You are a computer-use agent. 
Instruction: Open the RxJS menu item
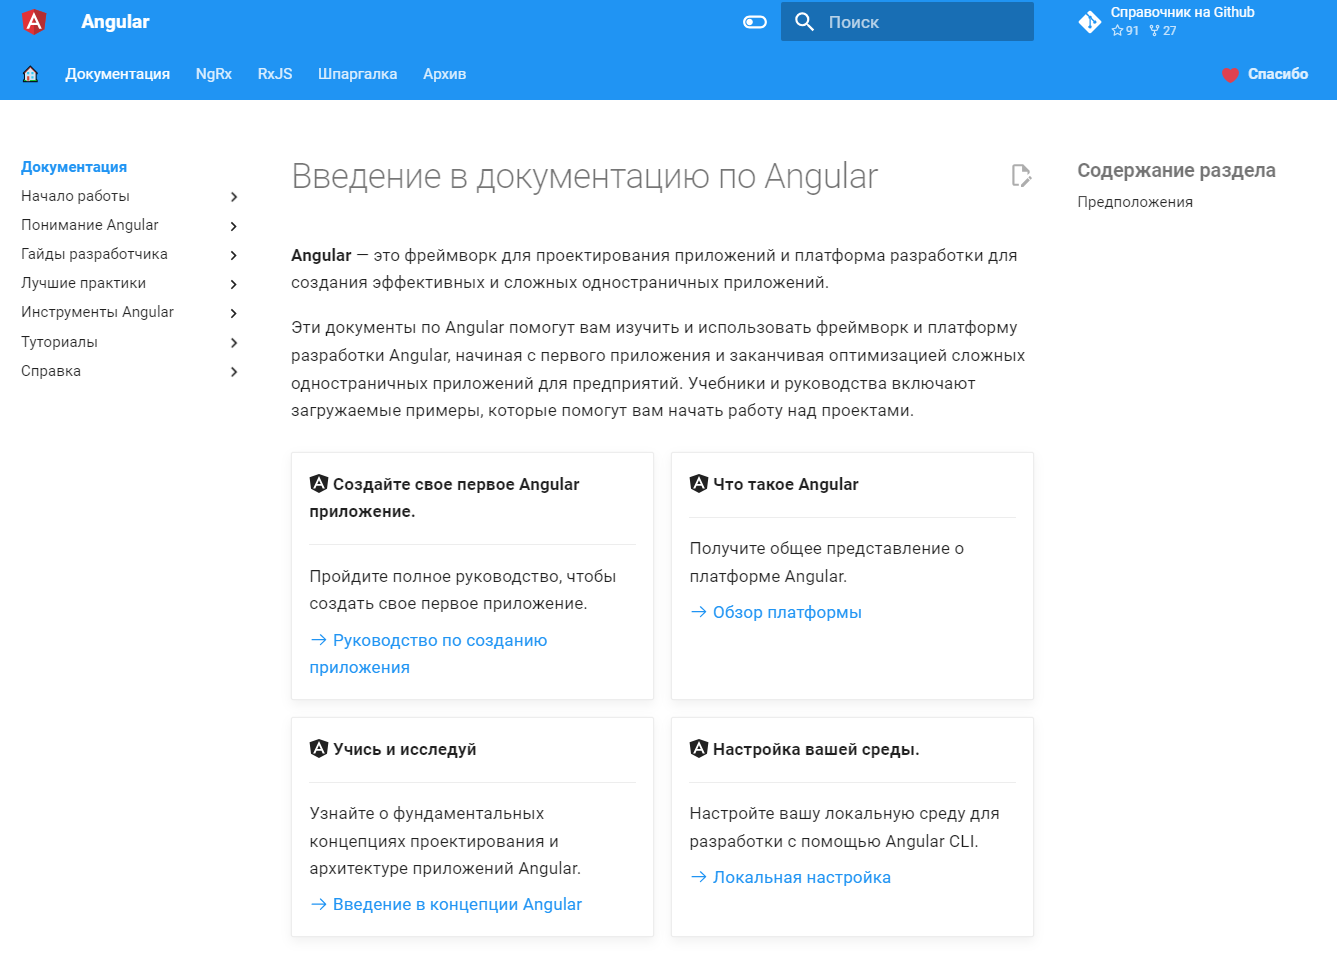tap(275, 74)
